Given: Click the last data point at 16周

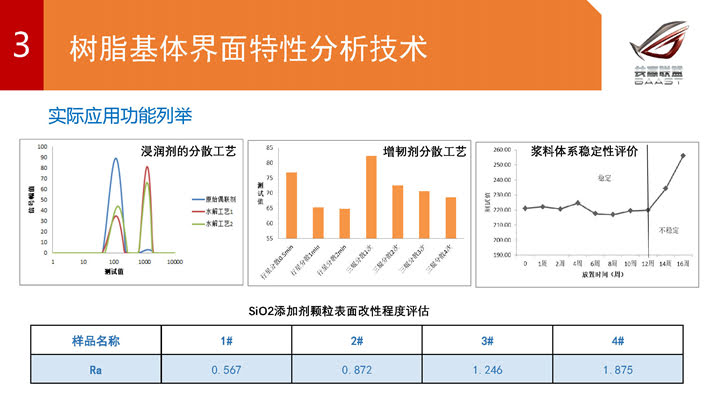Looking at the screenshot, I should pos(682,156).
